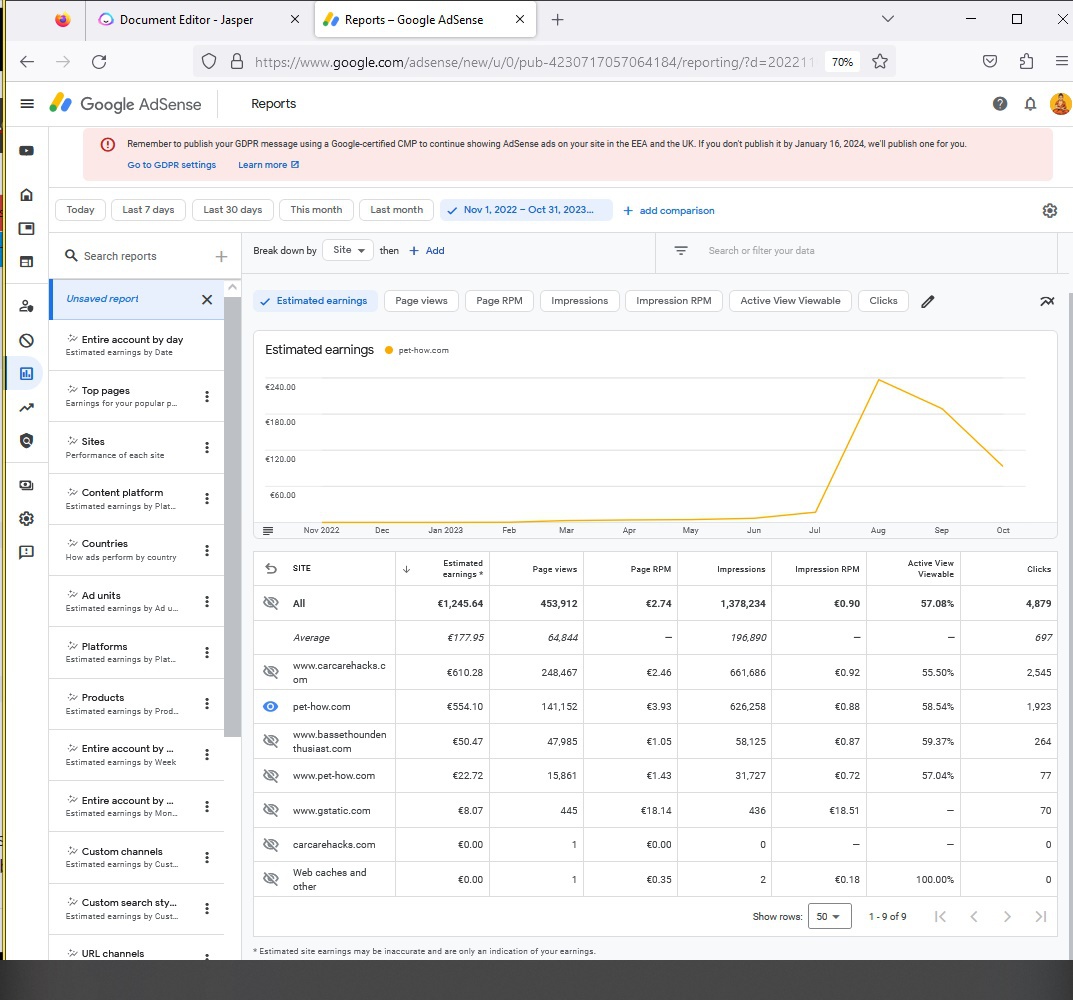
Task: Add another breakdown dimension with Add
Action: point(427,251)
